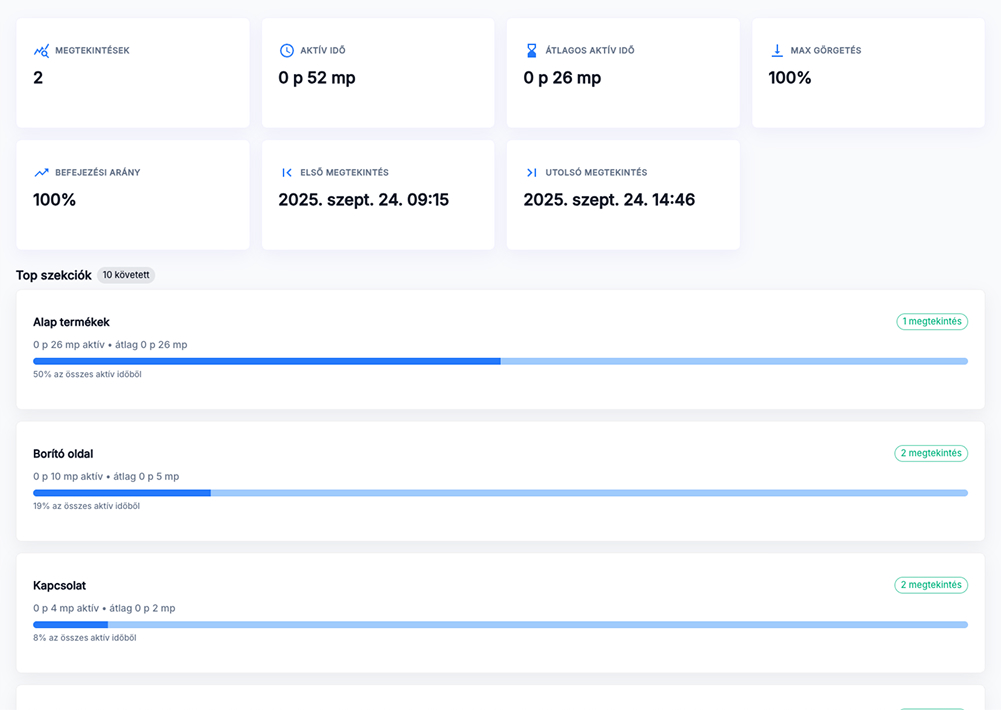
Task: Click the "1 megtekintés" badge on Alap termékek
Action: coord(932,322)
